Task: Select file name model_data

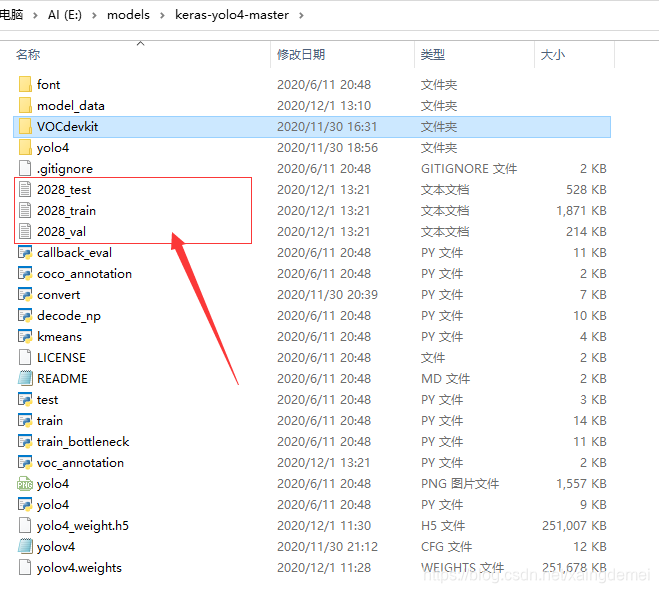Action: [71, 105]
